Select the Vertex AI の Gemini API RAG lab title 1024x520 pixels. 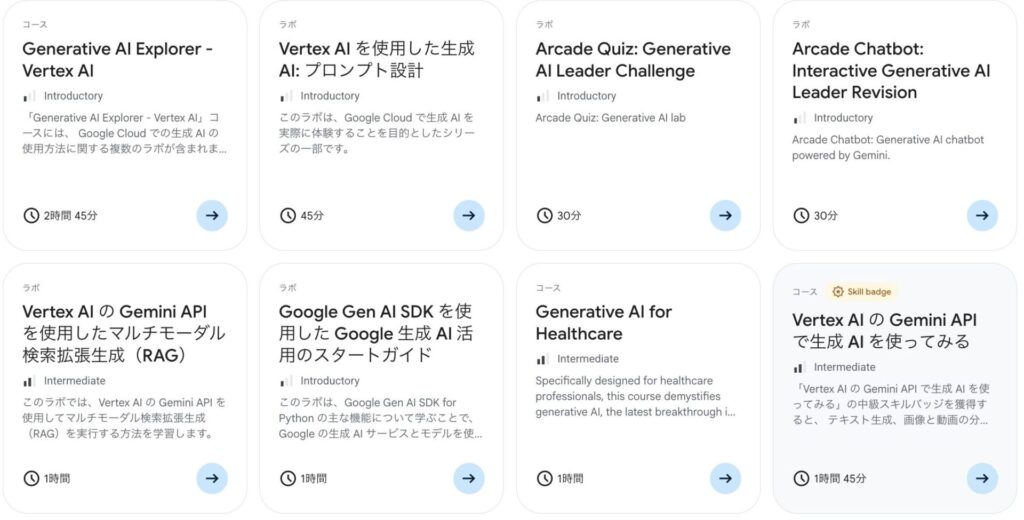[124, 332]
